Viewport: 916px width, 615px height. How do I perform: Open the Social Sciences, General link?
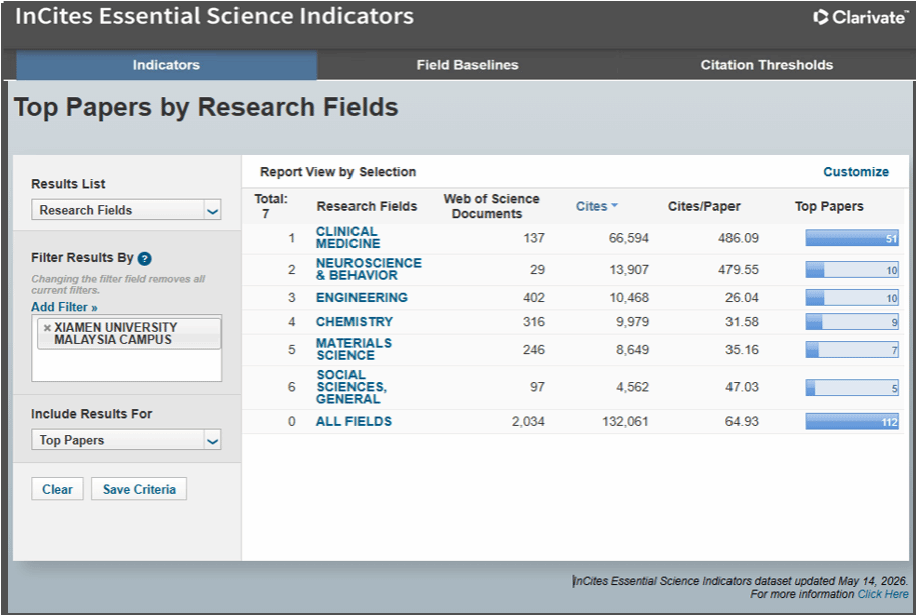[x=351, y=387]
